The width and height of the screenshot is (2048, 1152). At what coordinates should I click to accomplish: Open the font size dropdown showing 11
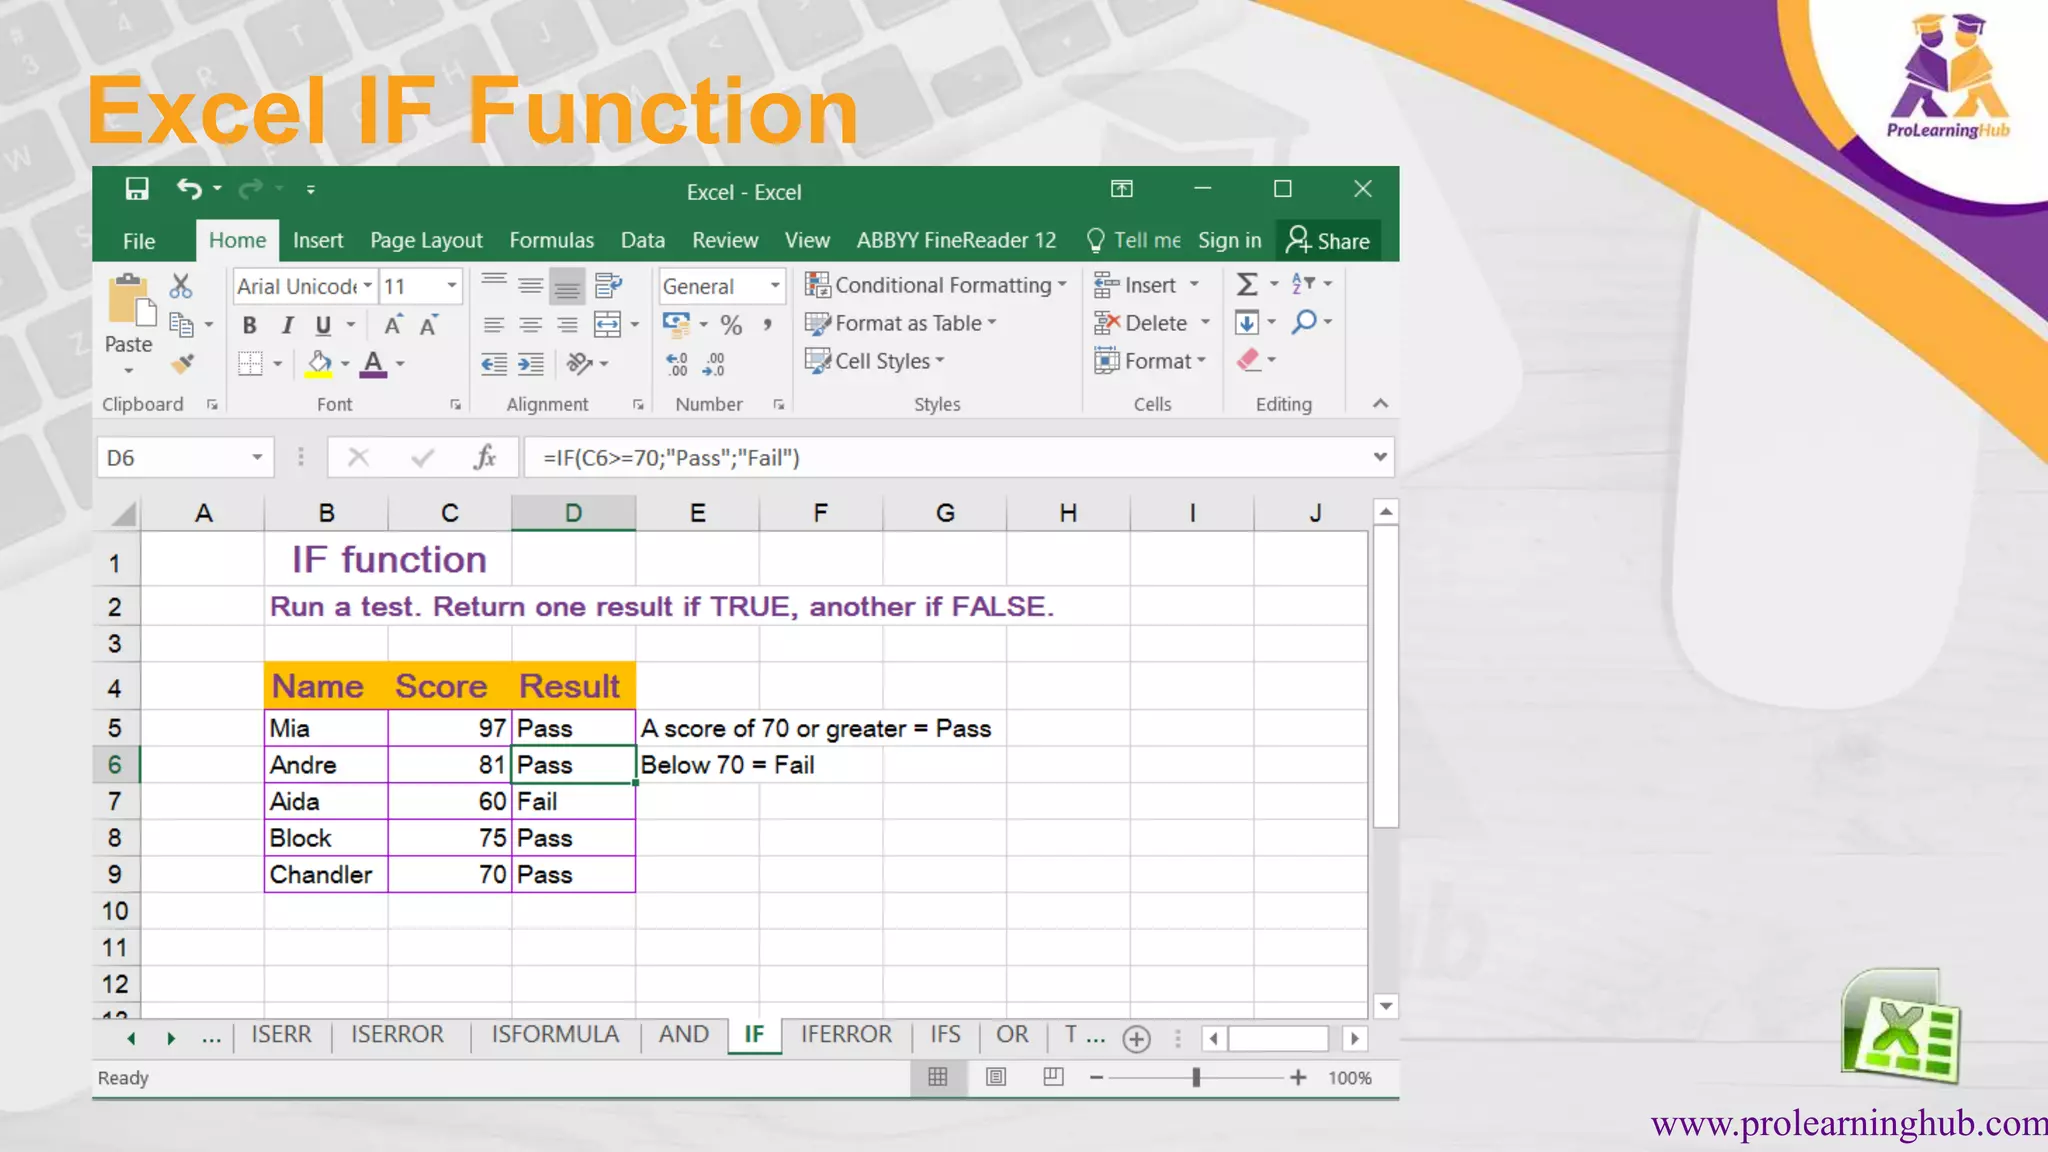452,286
